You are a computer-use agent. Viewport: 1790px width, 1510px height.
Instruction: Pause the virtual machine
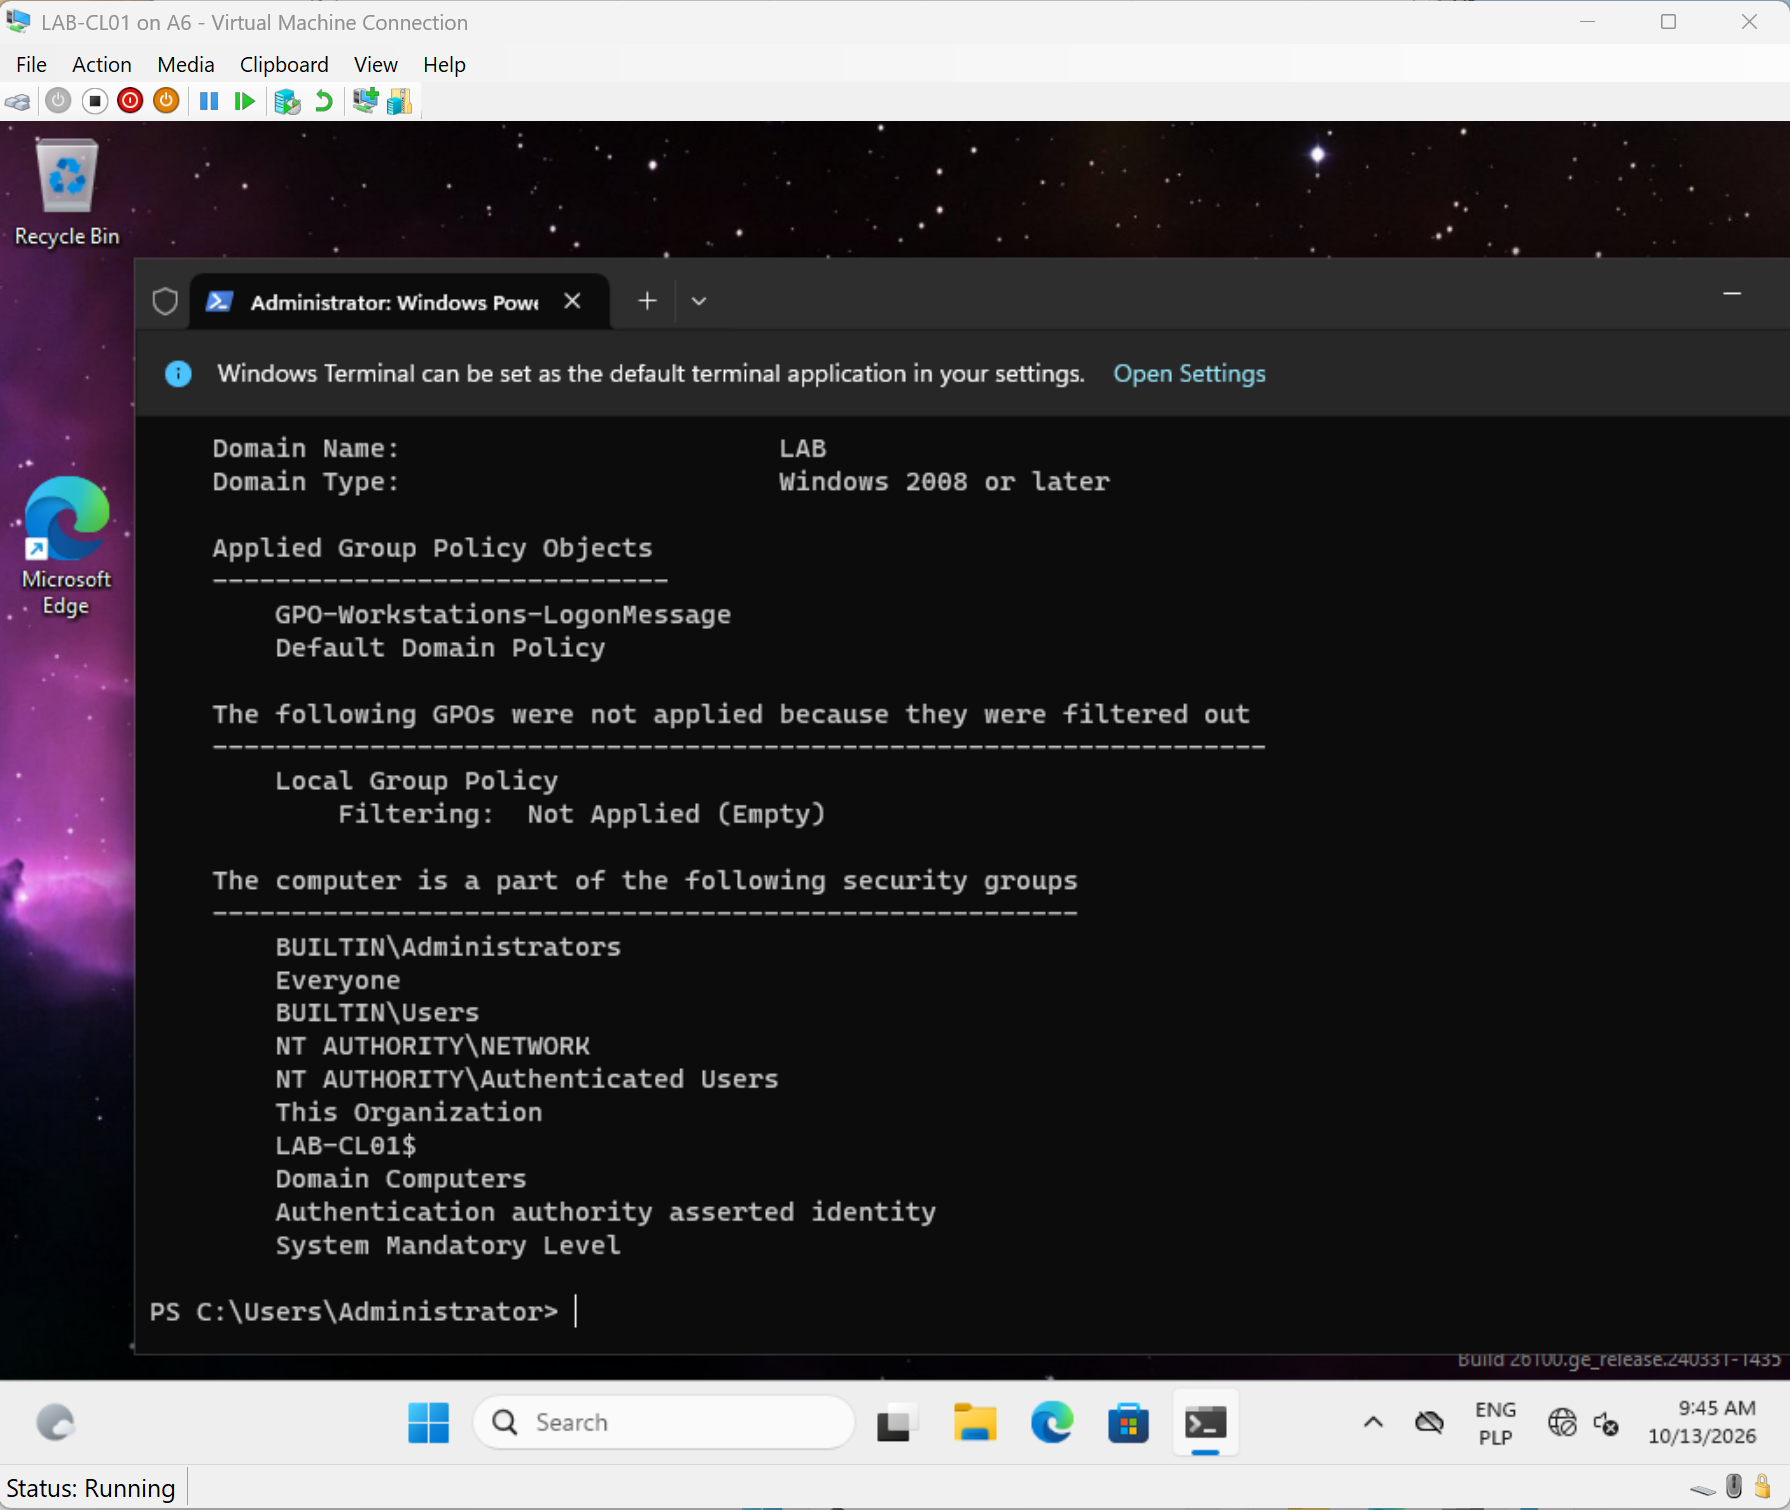209,101
